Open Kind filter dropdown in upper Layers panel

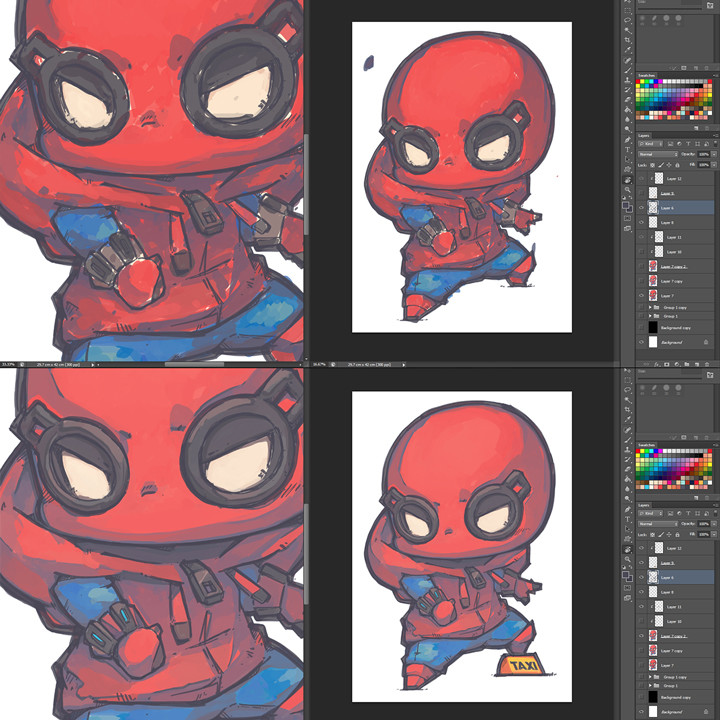pos(650,144)
